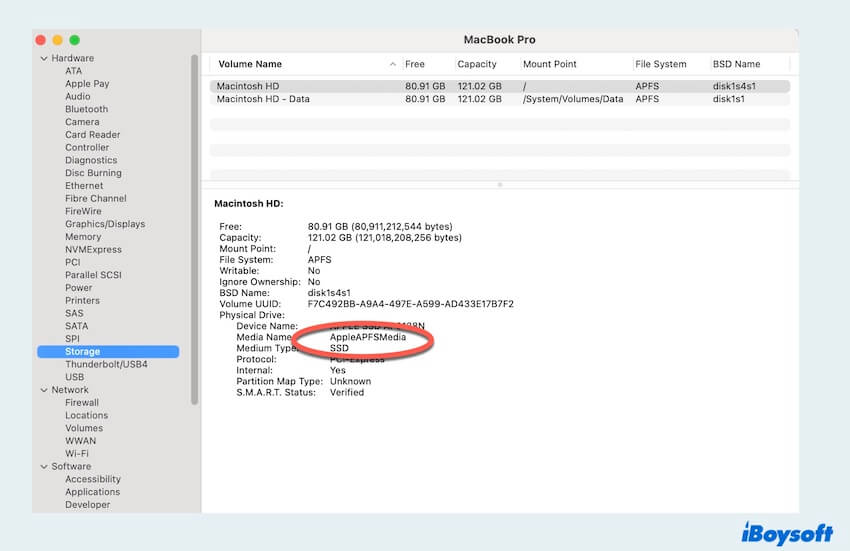The image size is (850, 551).
Task: Sort by Volume Name column header
Action: (250, 64)
